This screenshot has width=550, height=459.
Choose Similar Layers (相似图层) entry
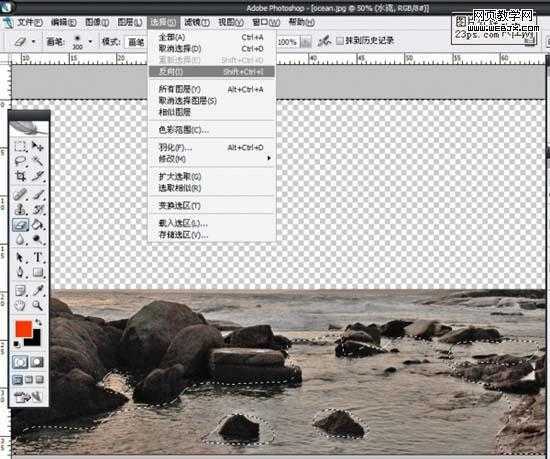point(212,112)
